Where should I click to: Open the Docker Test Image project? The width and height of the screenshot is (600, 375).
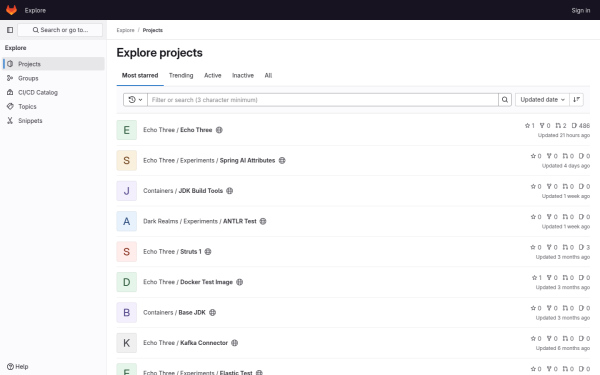(188, 282)
